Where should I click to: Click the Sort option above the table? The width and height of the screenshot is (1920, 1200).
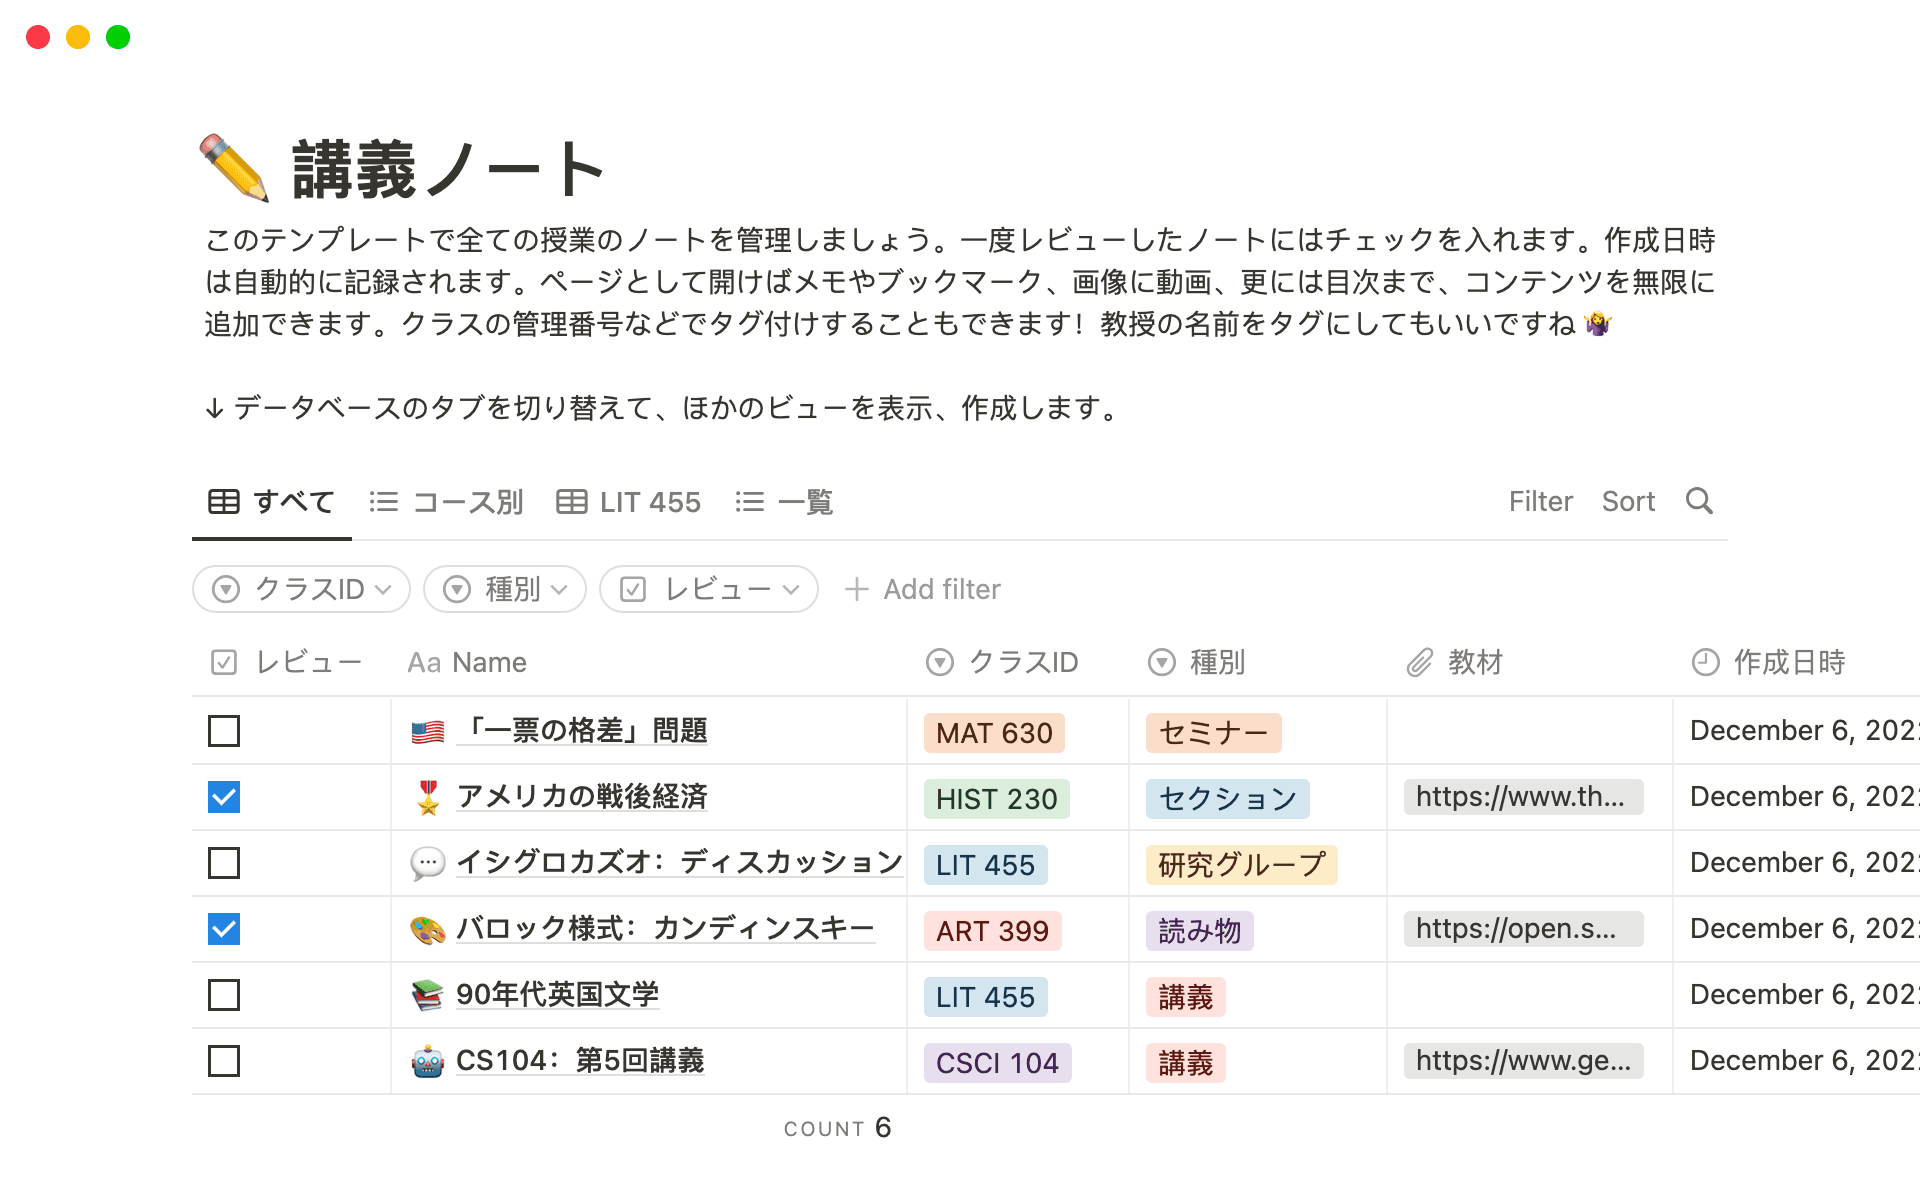pyautogui.click(x=1628, y=501)
